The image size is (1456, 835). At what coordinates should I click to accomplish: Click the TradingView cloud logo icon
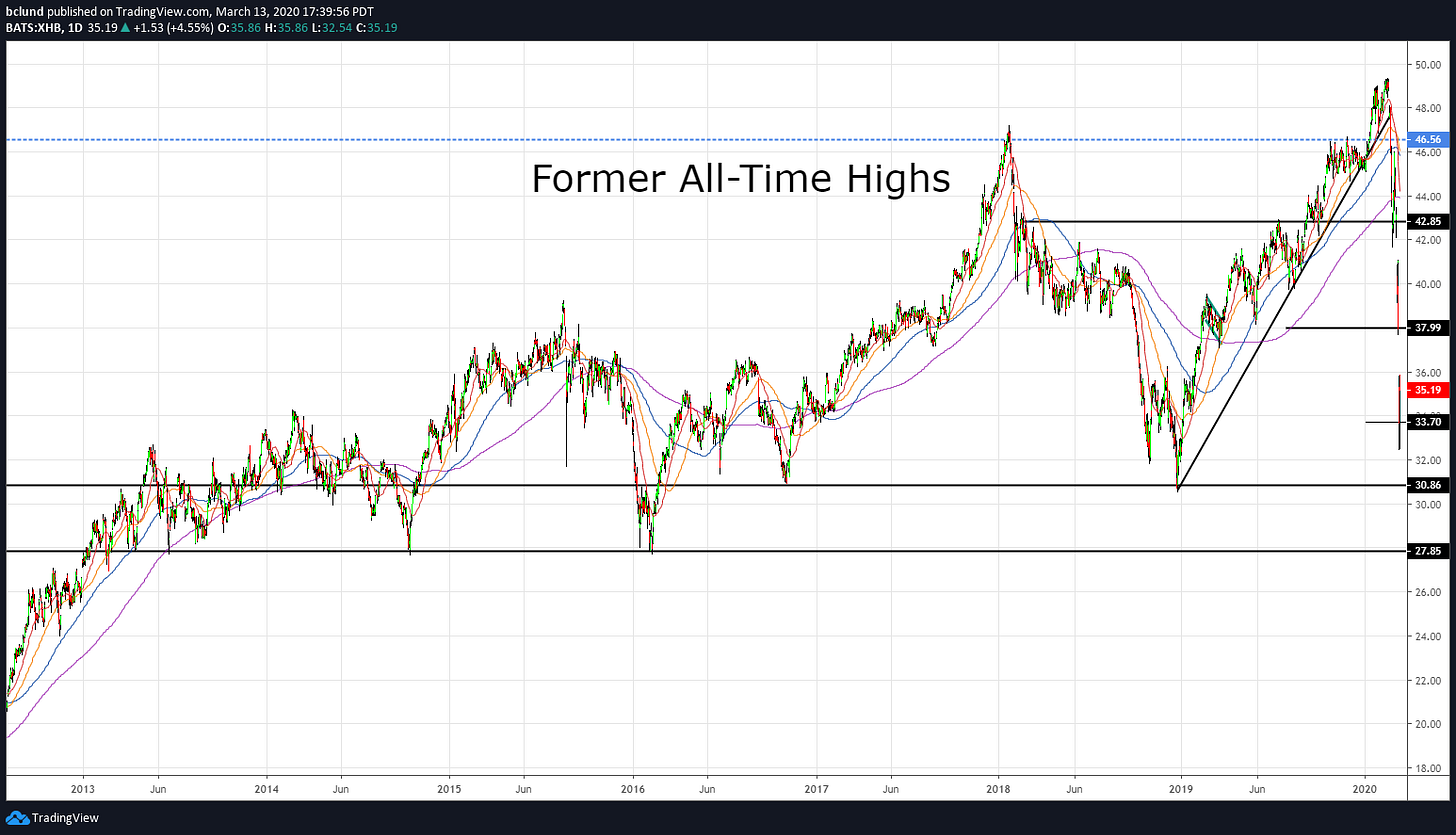(x=17, y=818)
